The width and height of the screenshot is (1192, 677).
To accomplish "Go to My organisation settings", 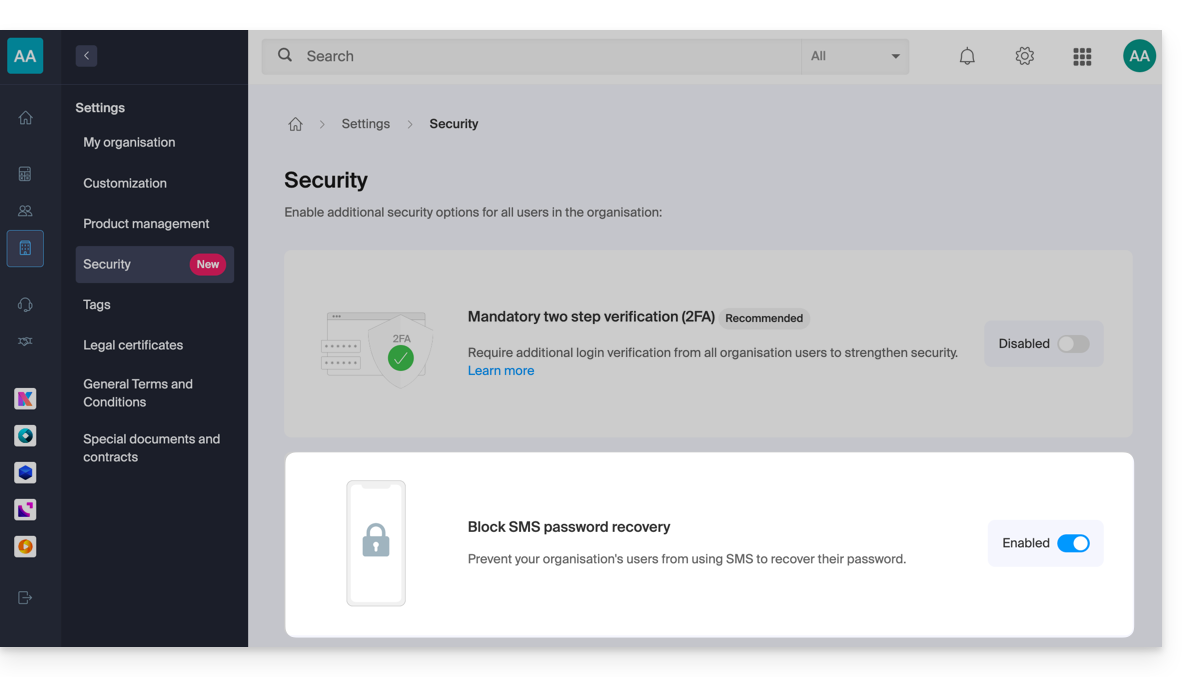I will (129, 143).
